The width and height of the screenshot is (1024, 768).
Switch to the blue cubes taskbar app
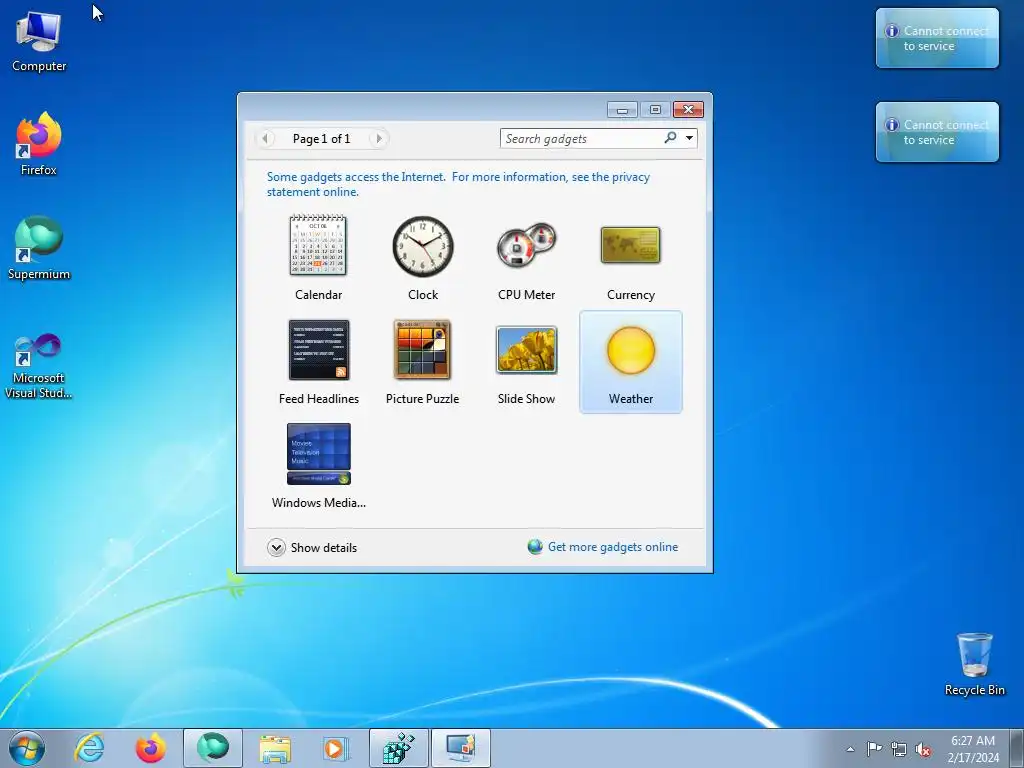(x=398, y=748)
